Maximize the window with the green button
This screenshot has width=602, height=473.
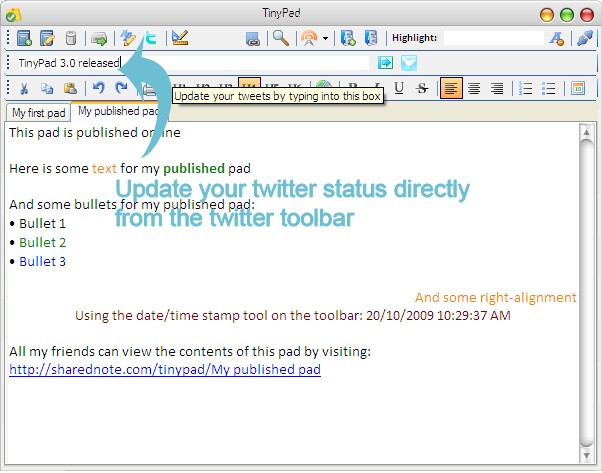(x=567, y=15)
